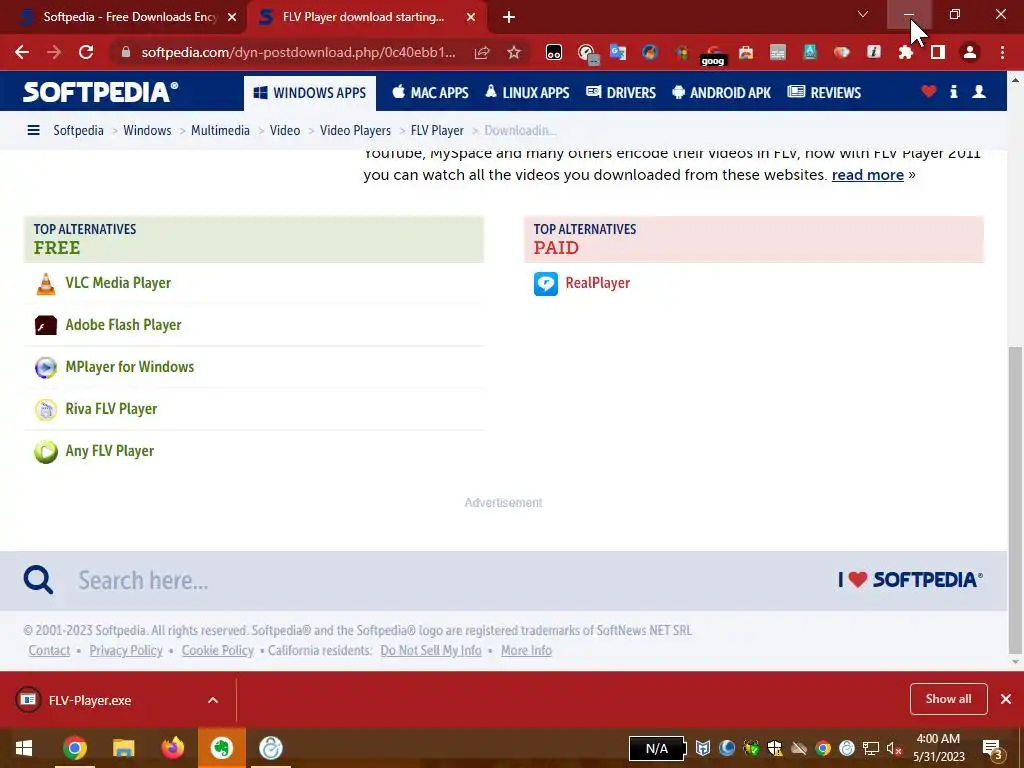
Task: Click the MPlayer for Windows icon
Action: [x=46, y=367]
